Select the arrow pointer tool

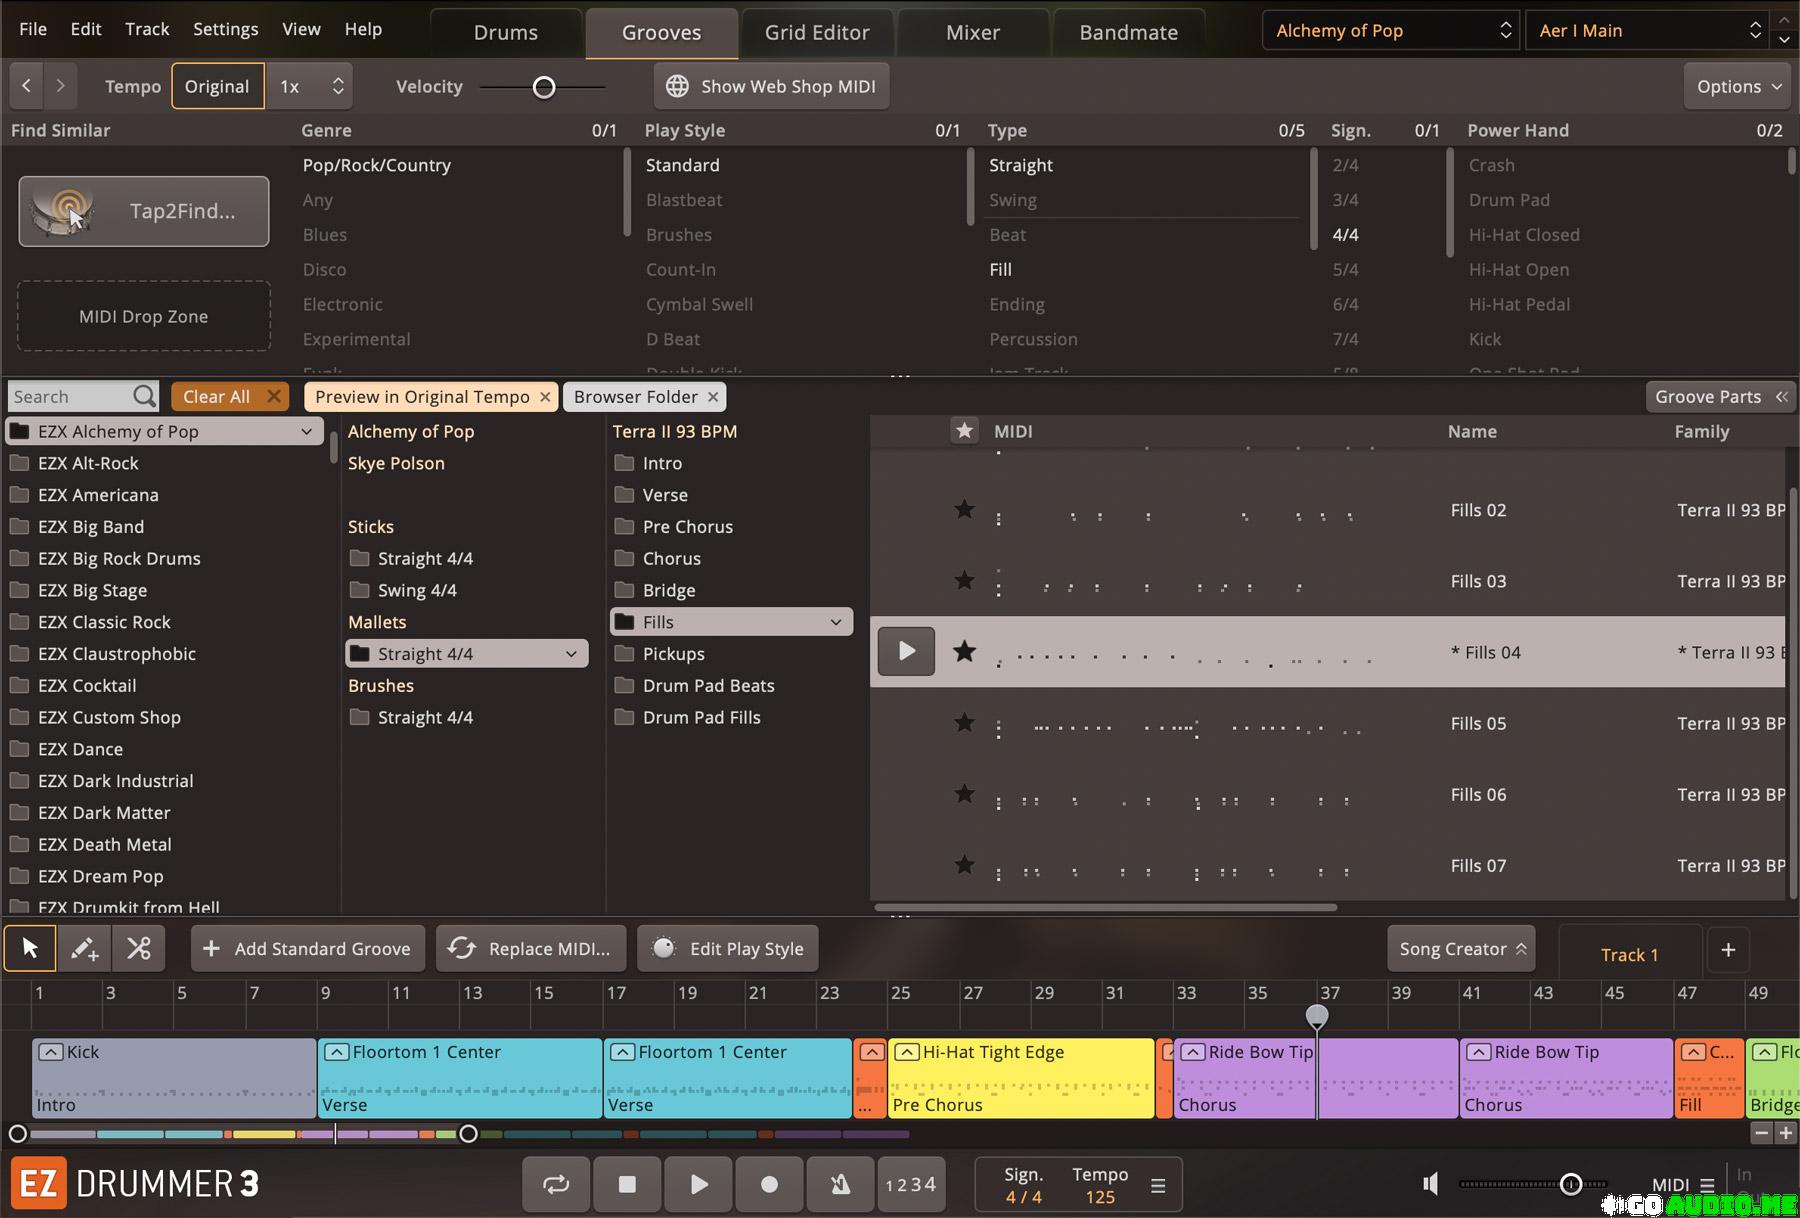click(x=30, y=948)
